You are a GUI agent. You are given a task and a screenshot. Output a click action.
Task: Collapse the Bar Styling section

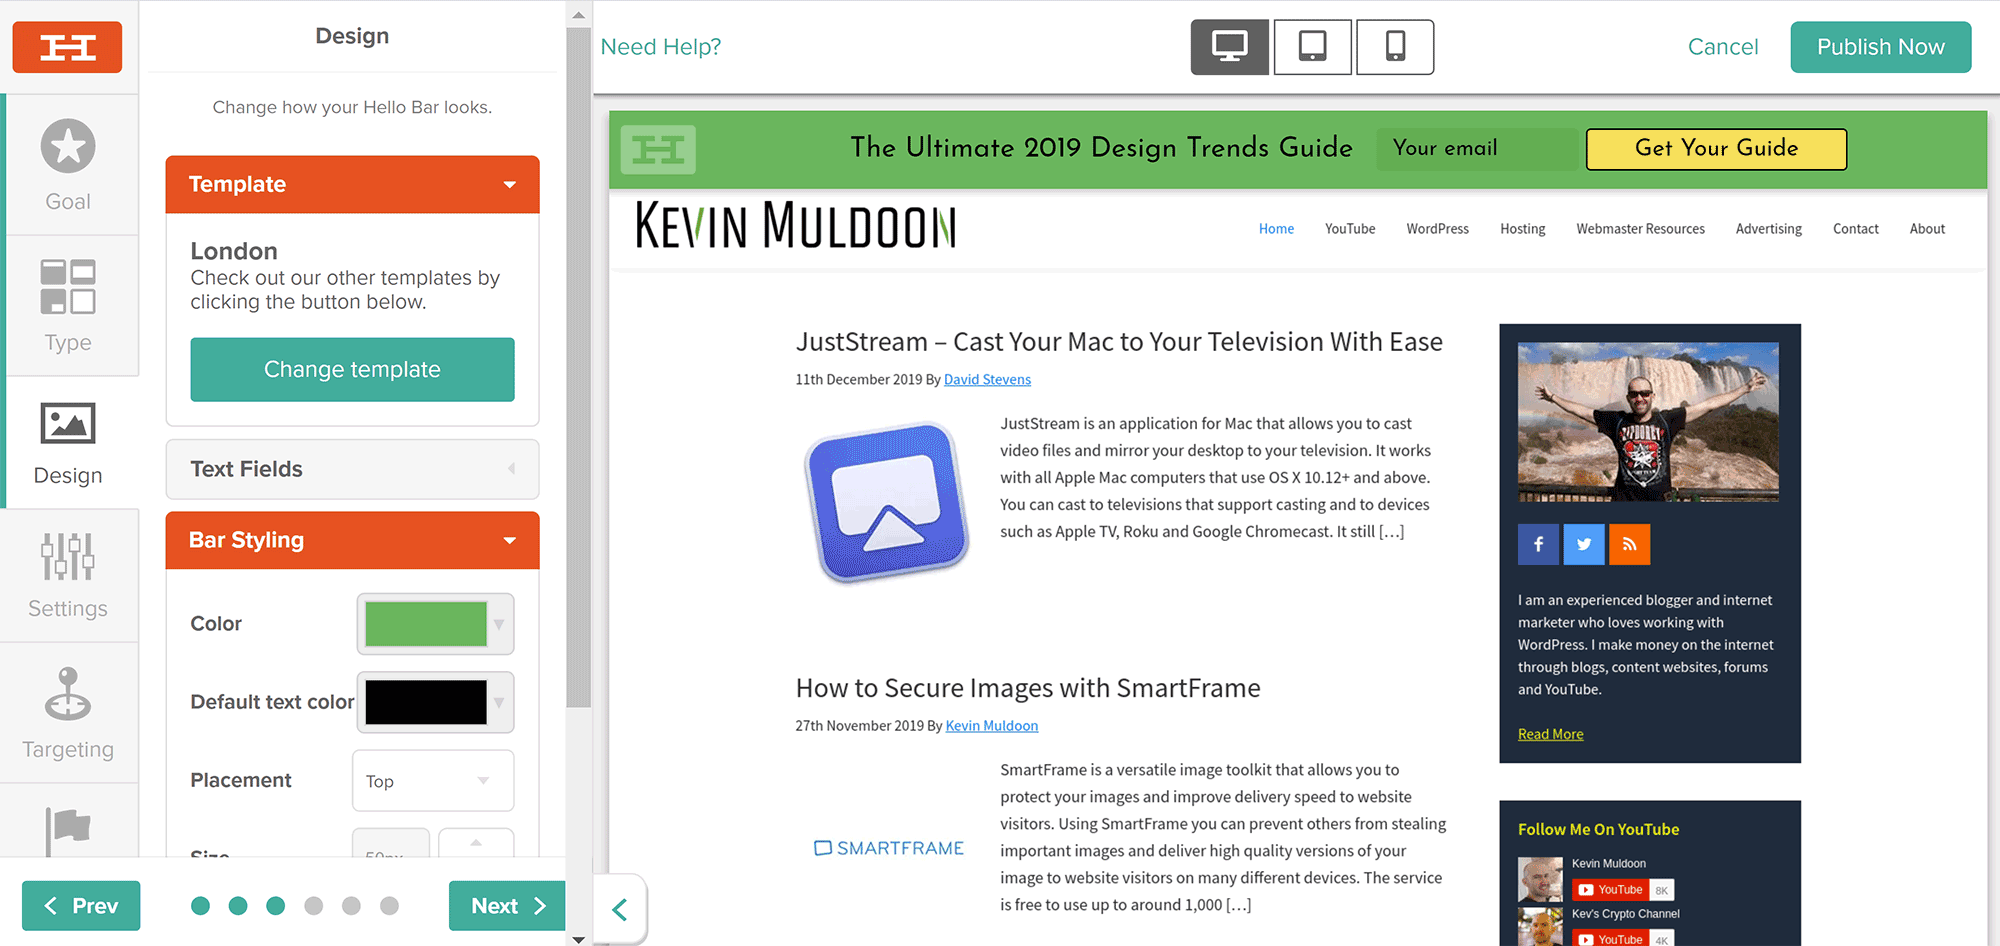pos(352,540)
